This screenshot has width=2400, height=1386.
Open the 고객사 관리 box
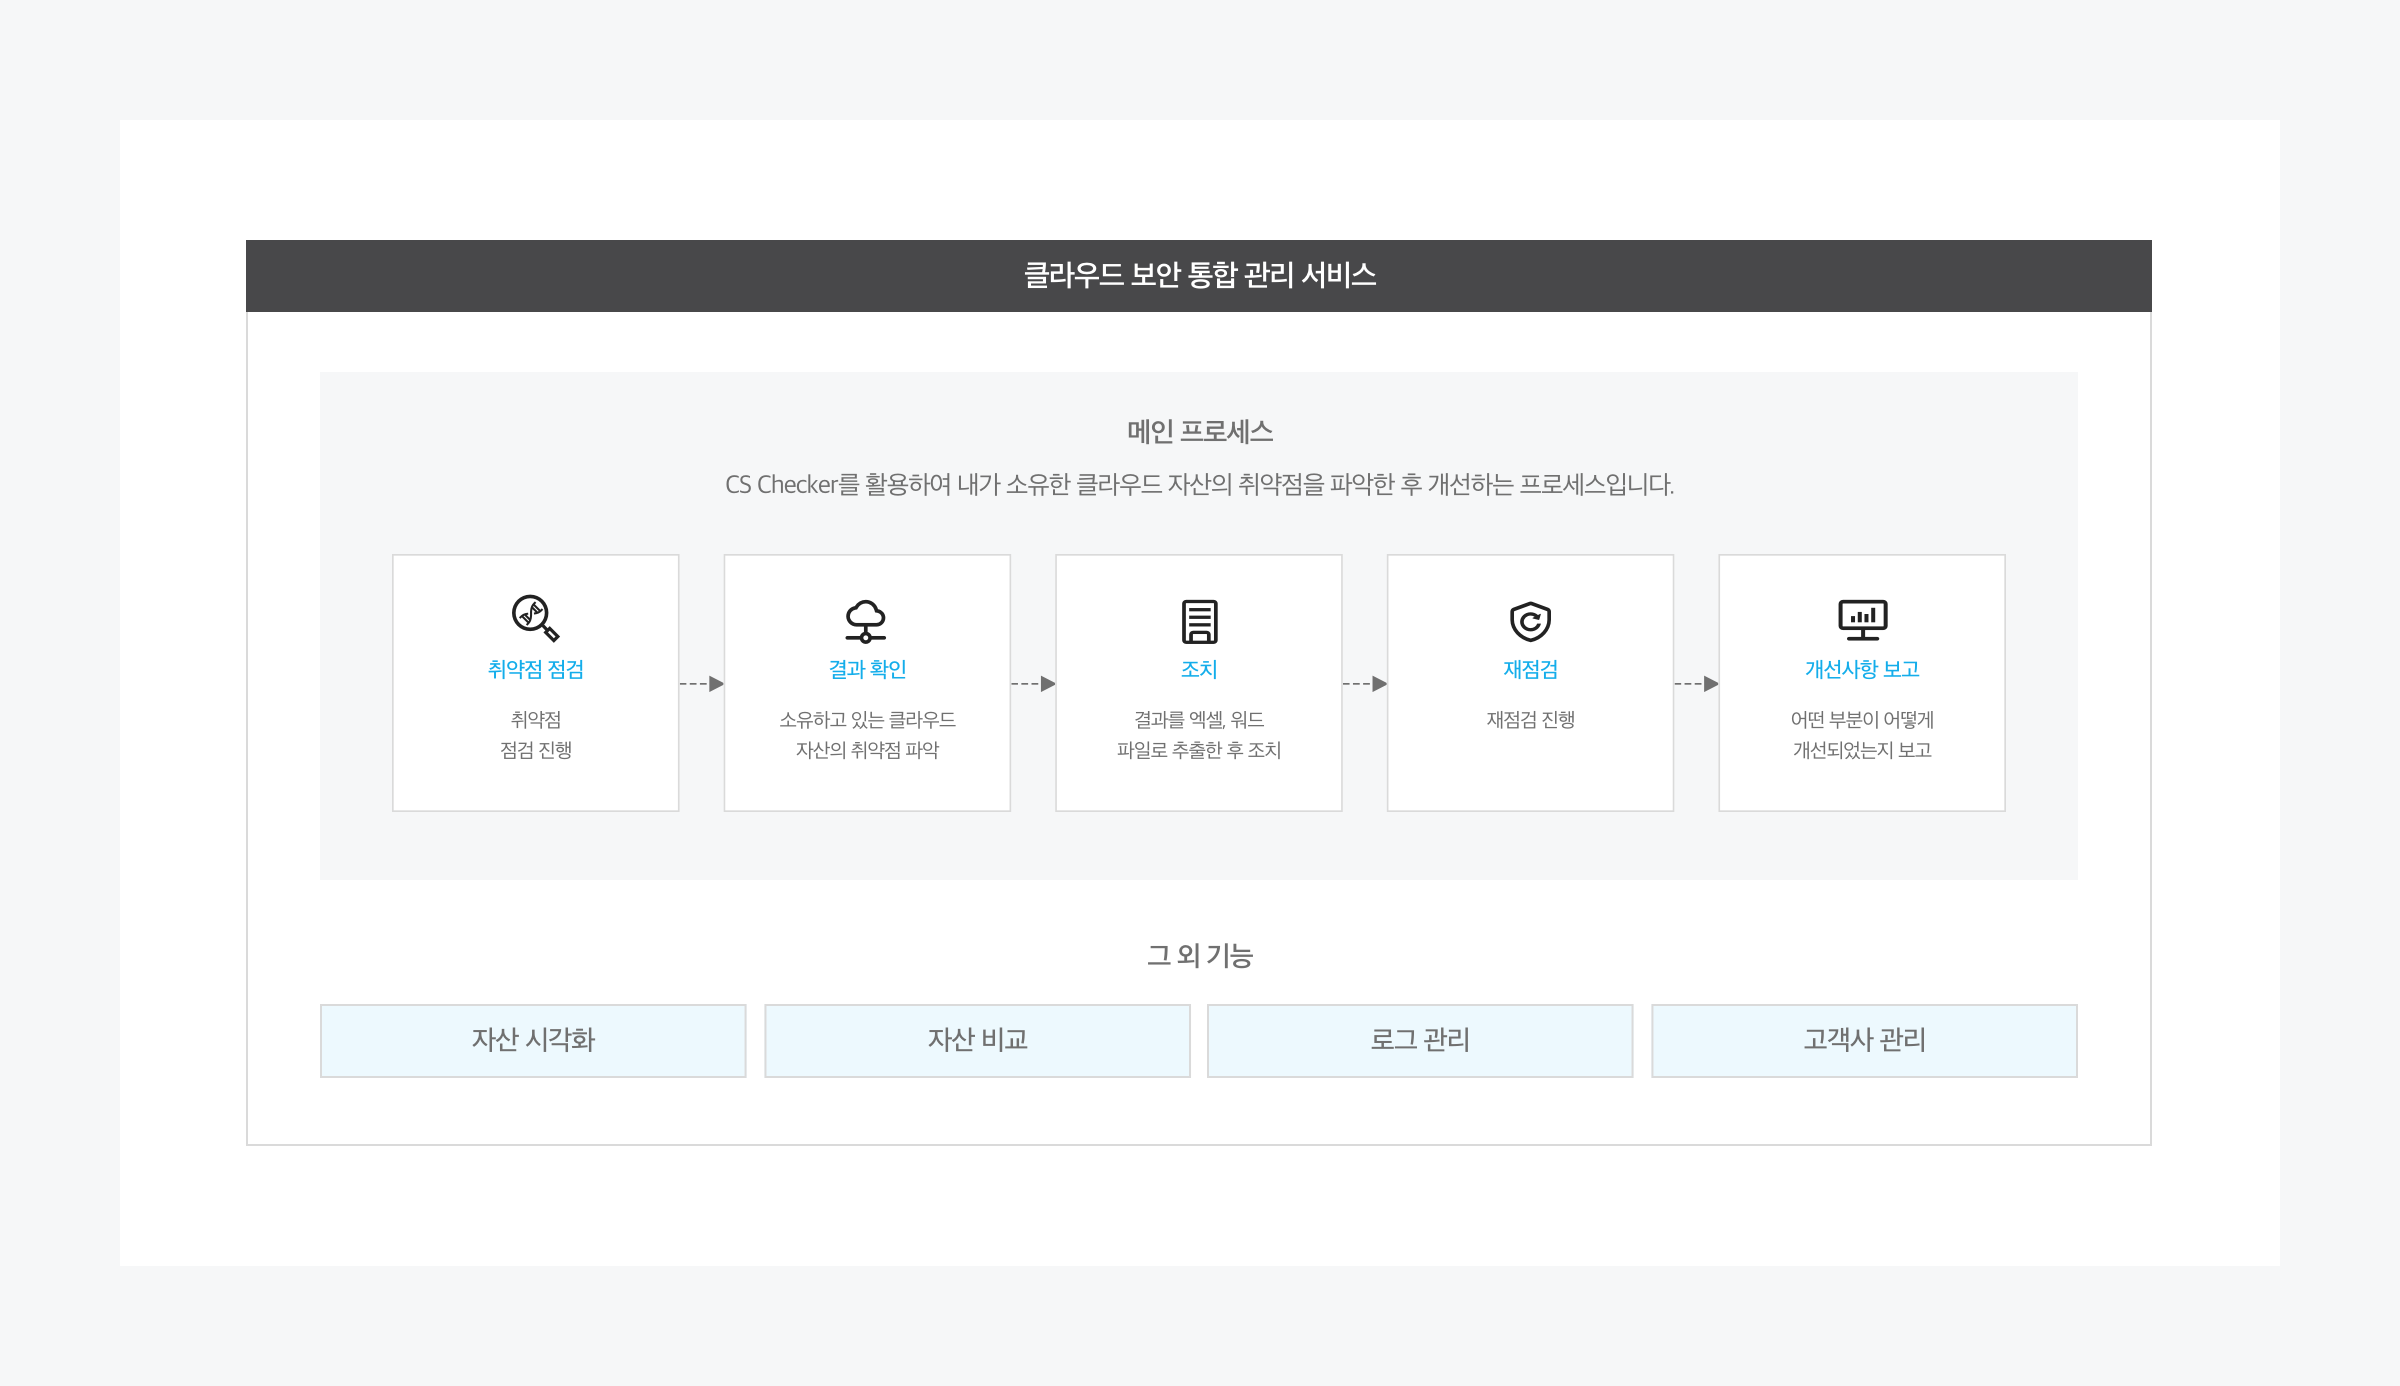point(1864,1040)
